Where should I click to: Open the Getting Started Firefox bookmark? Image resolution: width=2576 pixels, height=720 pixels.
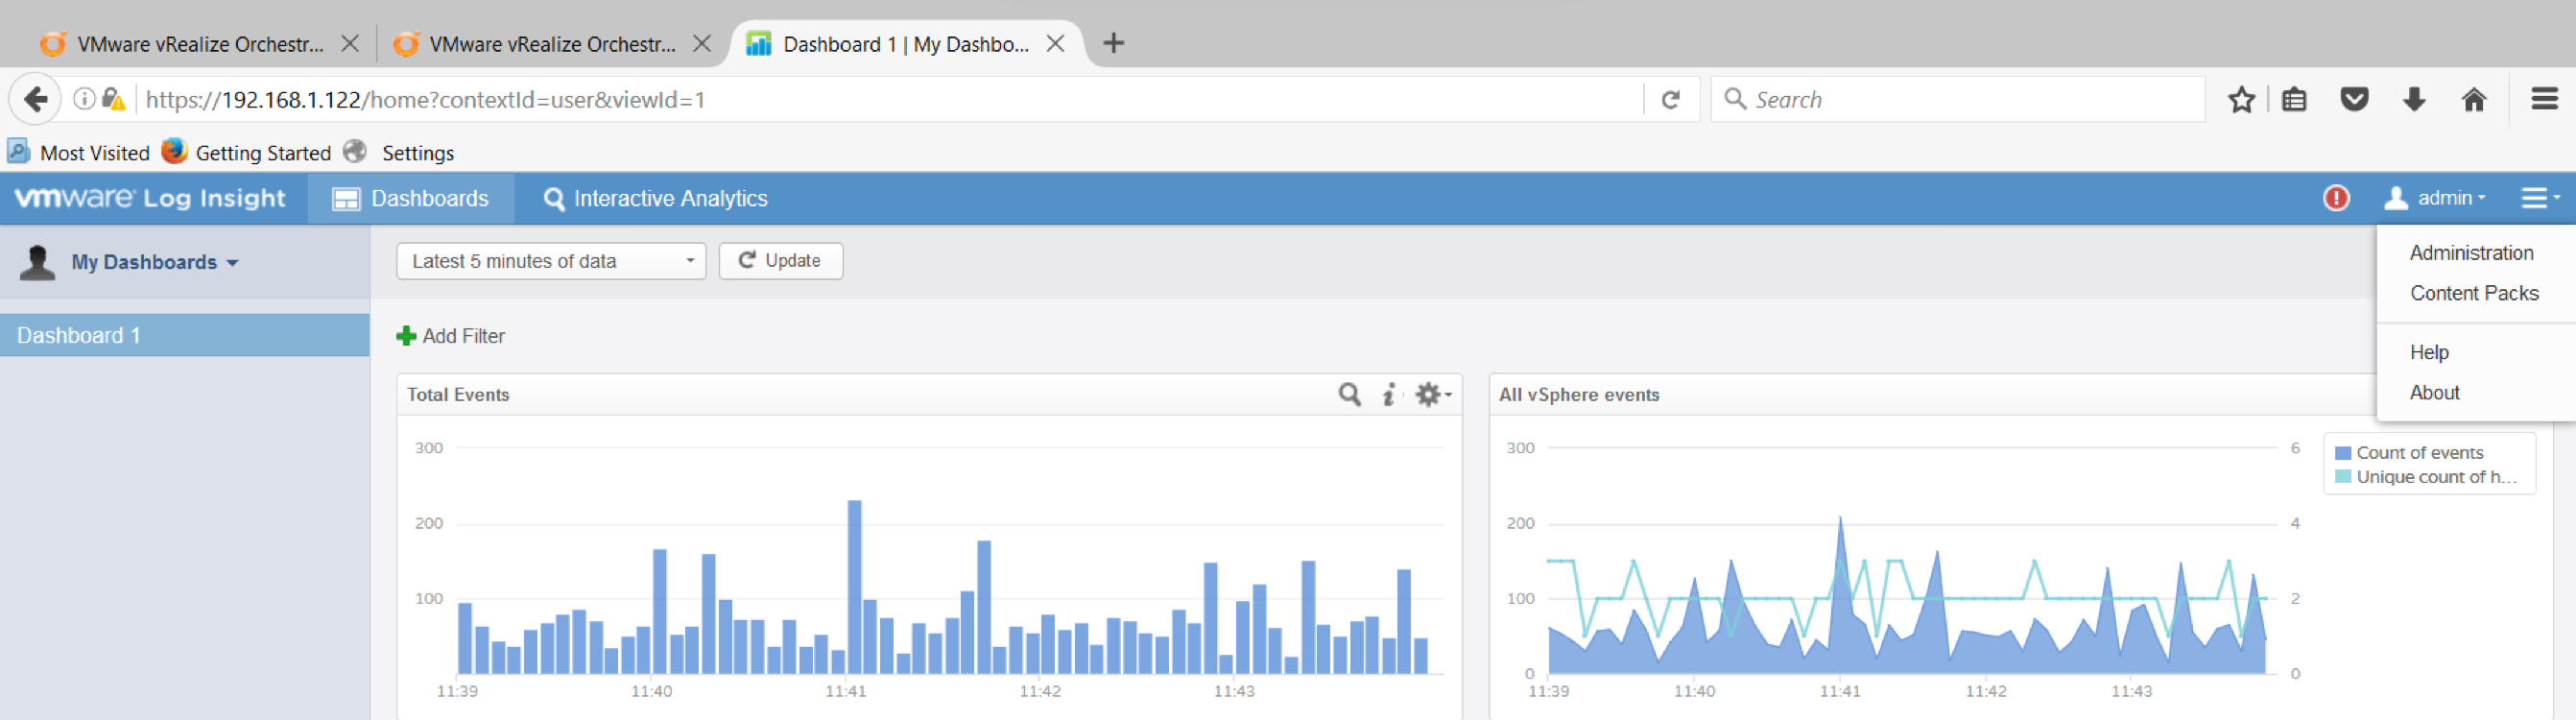click(x=247, y=152)
